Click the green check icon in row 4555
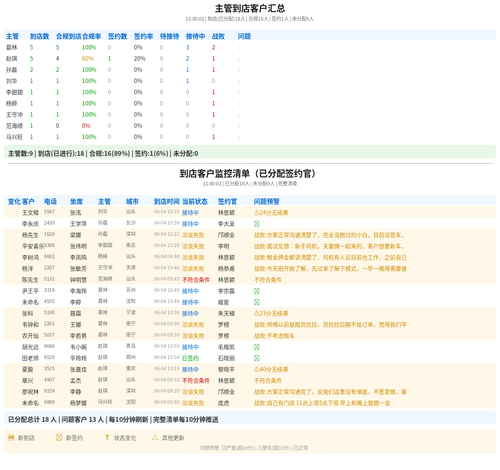The image size is (500, 470). pyautogui.click(x=257, y=302)
